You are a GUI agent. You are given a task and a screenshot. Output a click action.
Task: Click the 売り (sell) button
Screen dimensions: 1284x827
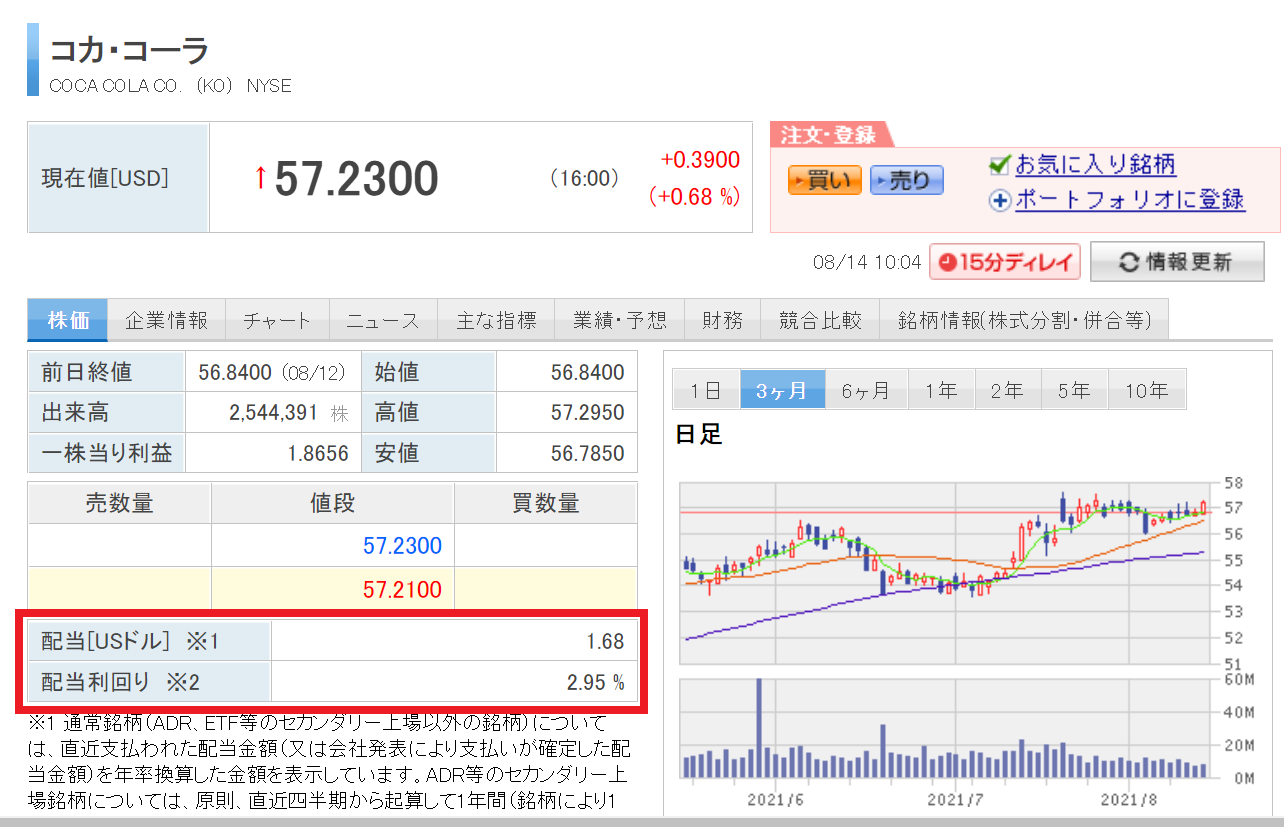907,180
